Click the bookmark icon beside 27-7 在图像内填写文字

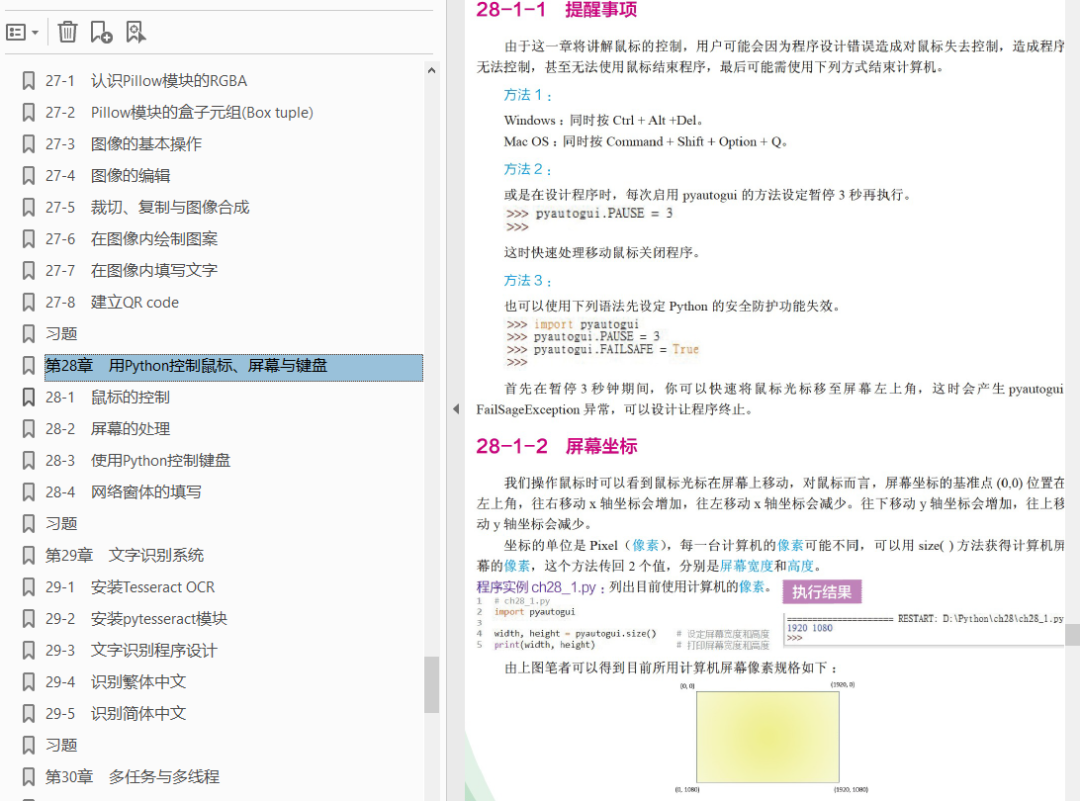[28, 271]
